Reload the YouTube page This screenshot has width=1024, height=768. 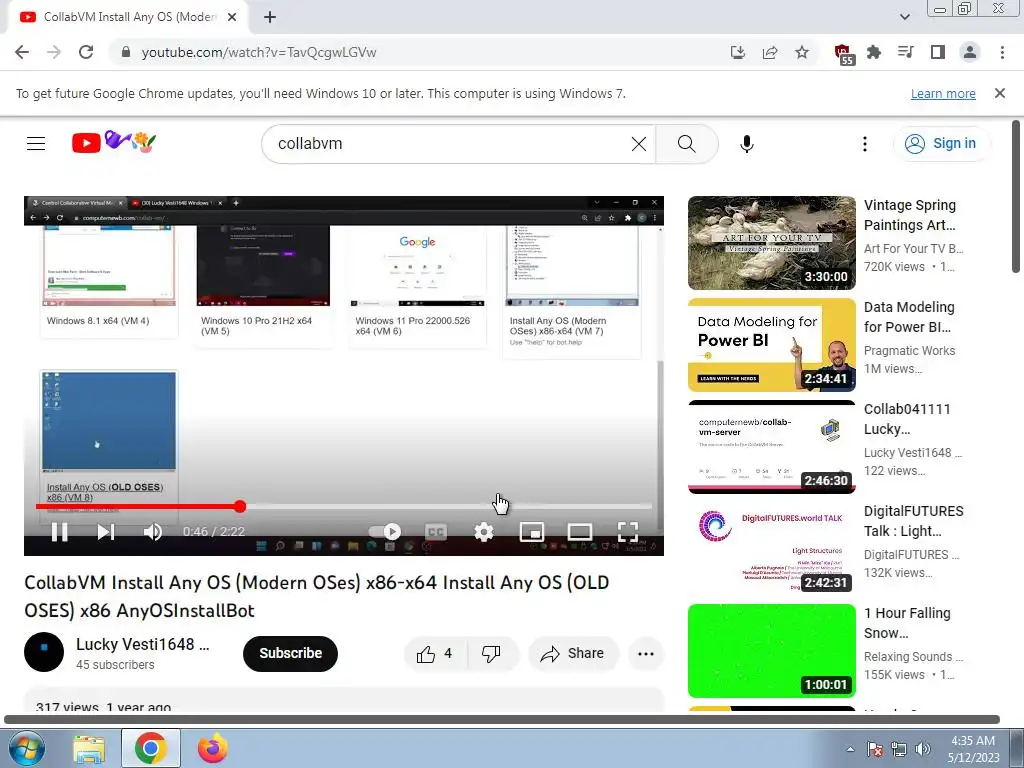tap(86, 52)
